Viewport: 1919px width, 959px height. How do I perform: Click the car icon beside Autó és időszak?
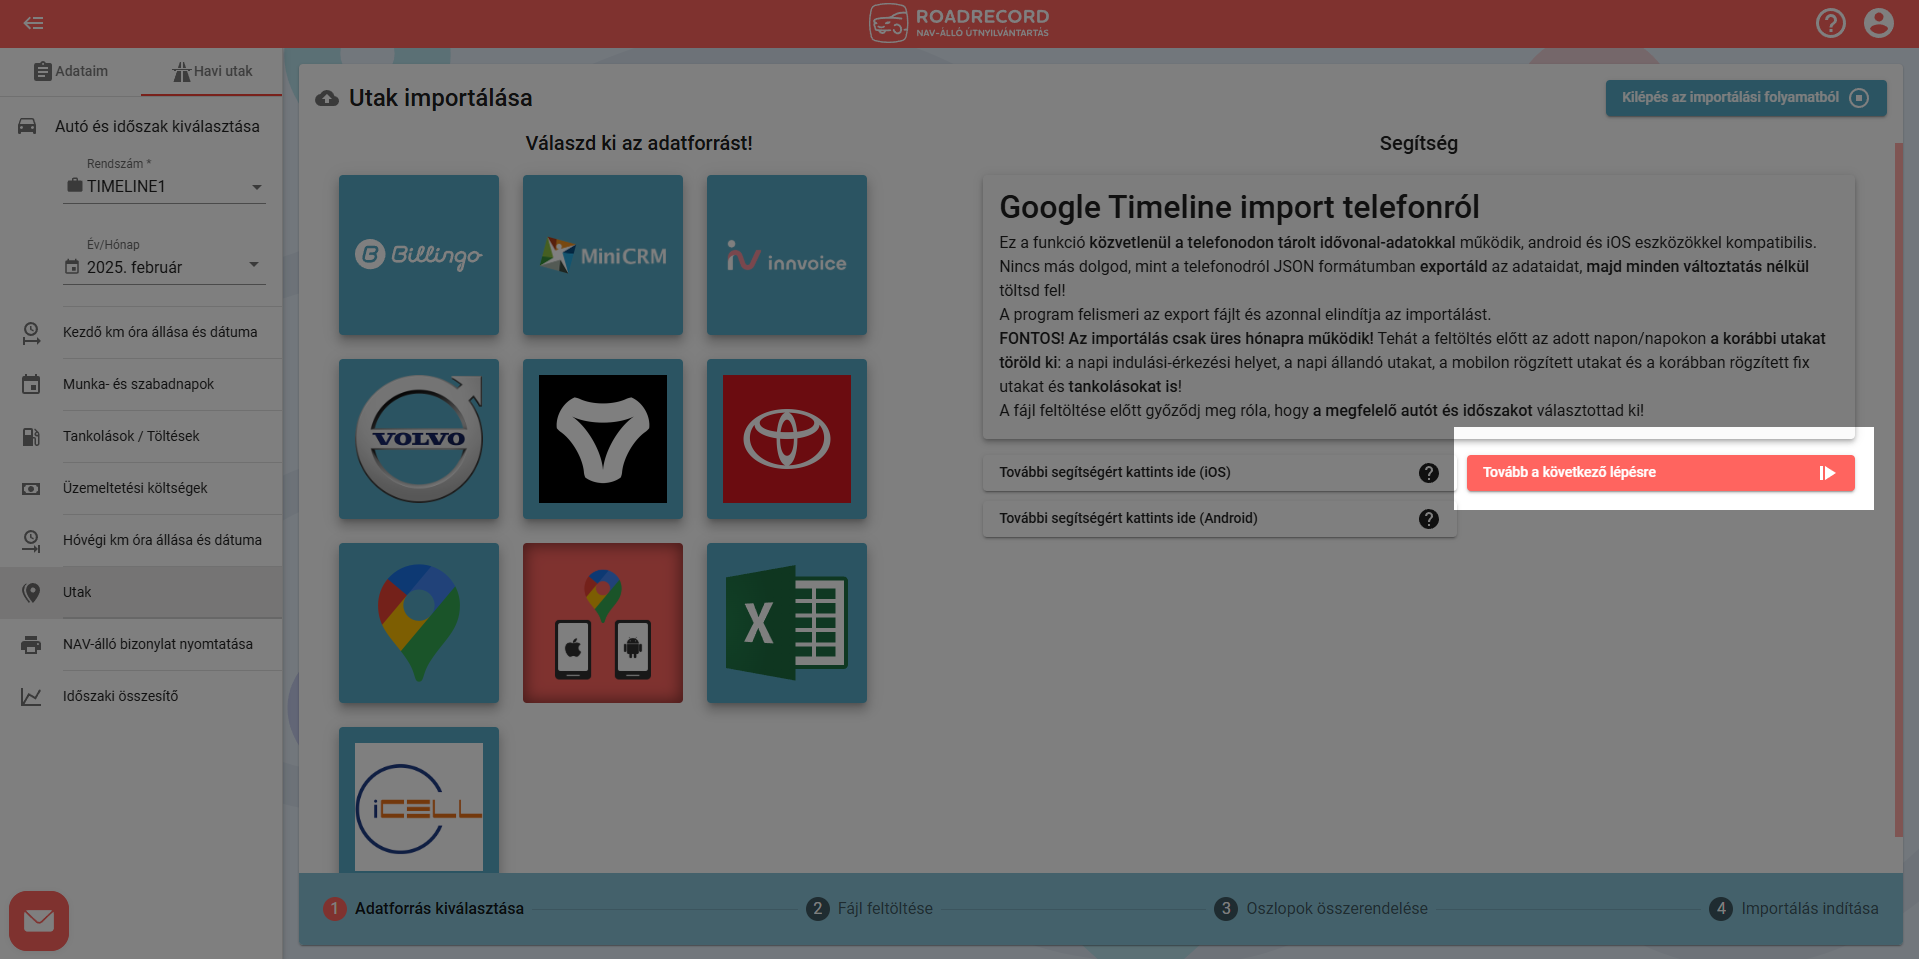click(28, 126)
